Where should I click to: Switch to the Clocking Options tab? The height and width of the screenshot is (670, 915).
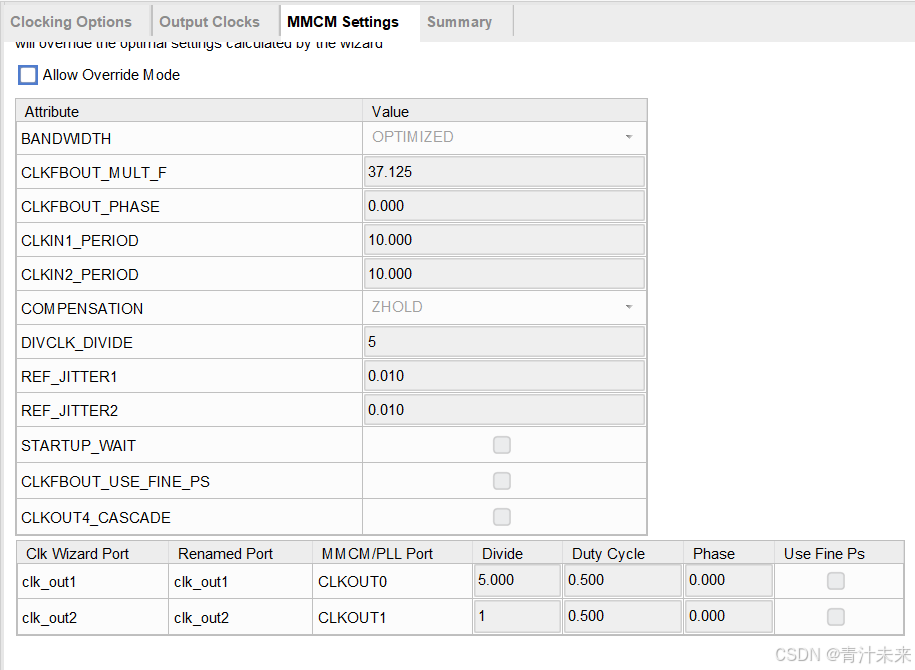point(71,21)
